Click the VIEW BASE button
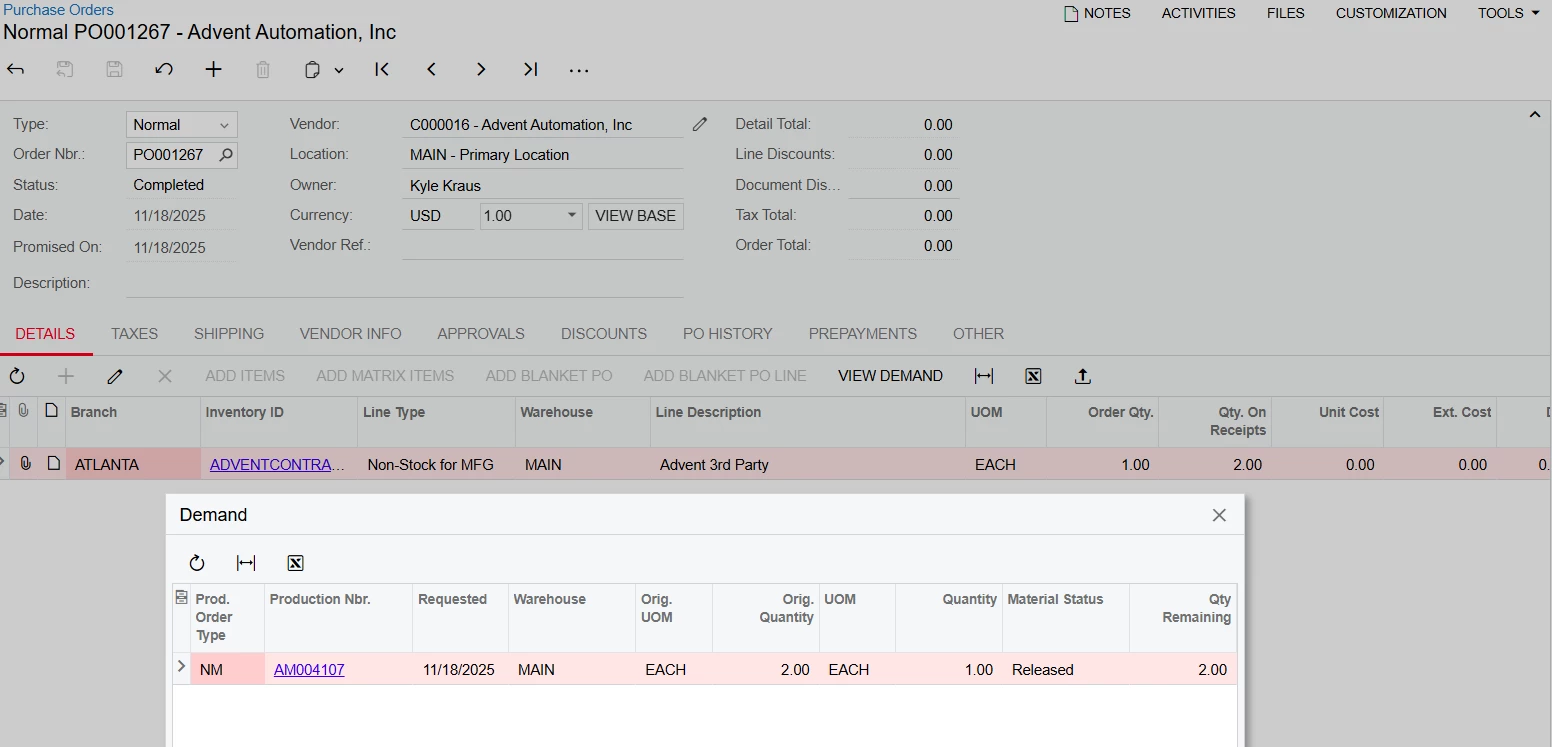 pyautogui.click(x=636, y=216)
